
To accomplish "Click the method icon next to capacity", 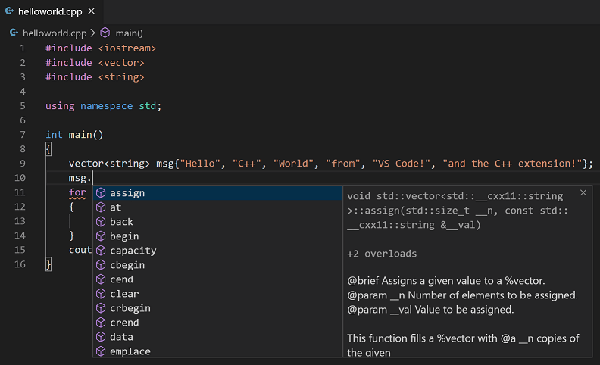I will tap(101, 251).
